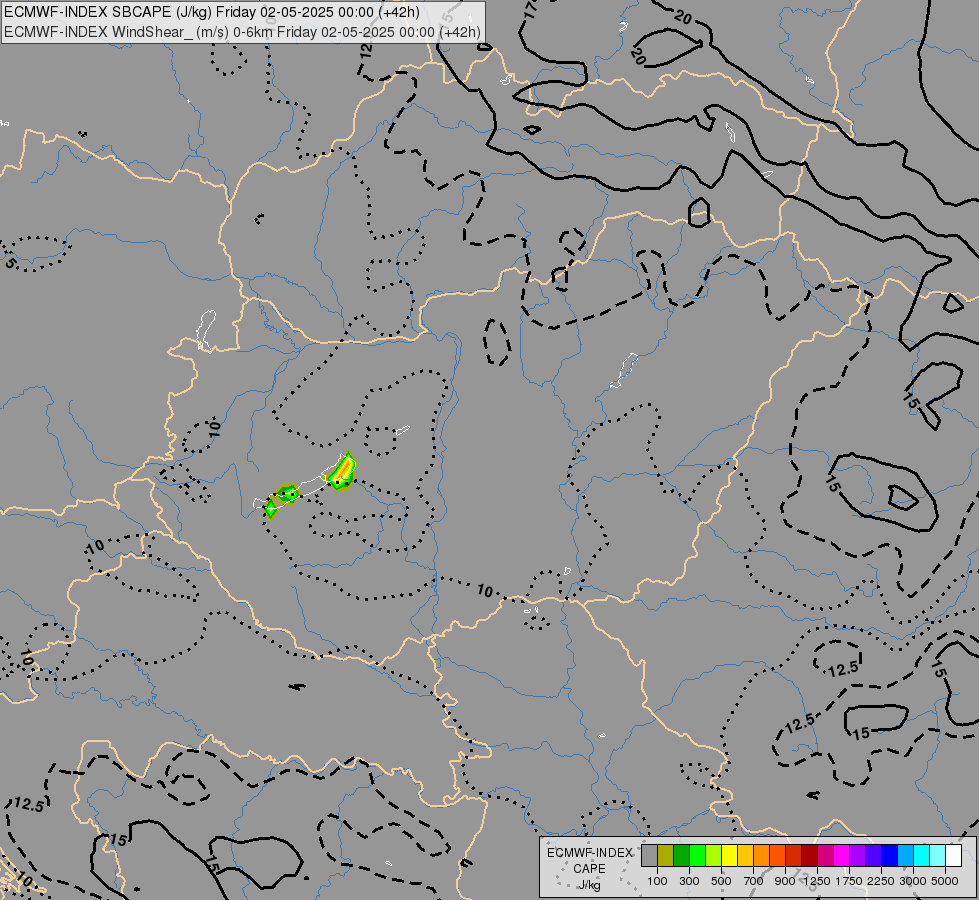This screenshot has height=900, width=979.
Task: Select the yellow-green legend swatch
Action: coord(714,855)
